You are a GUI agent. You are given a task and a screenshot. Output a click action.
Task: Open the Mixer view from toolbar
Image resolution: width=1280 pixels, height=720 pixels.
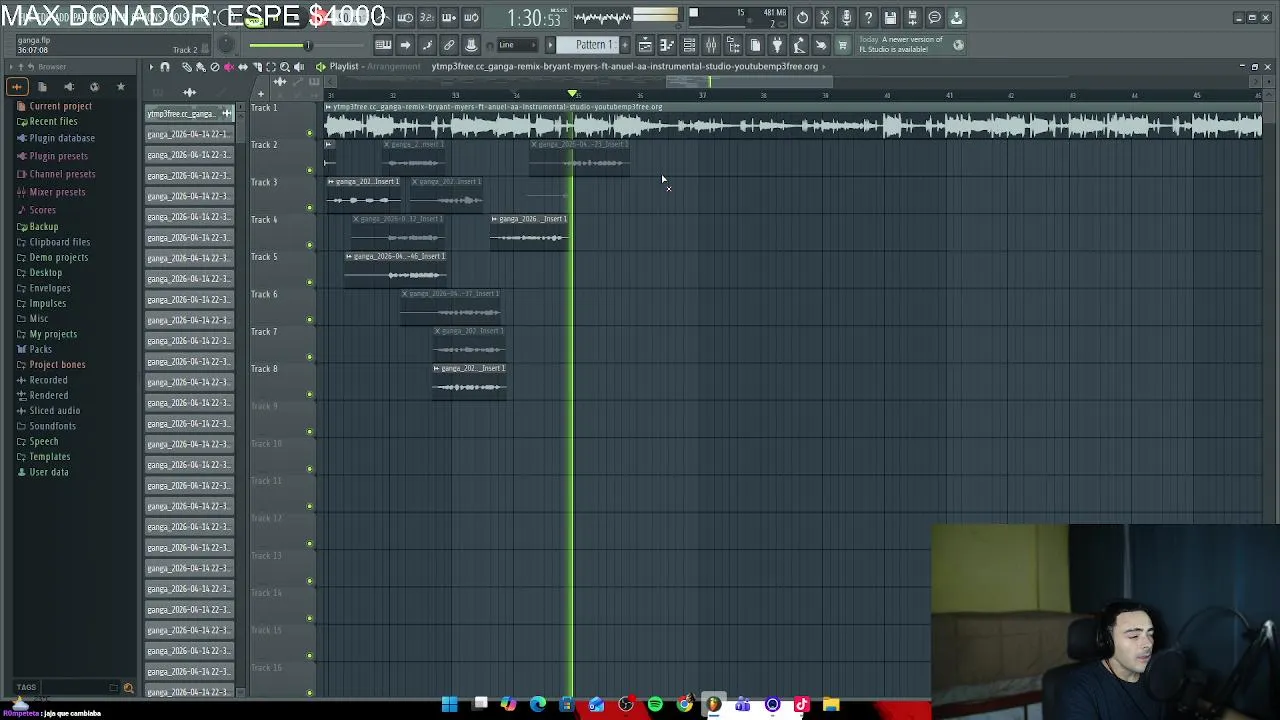click(x=711, y=45)
